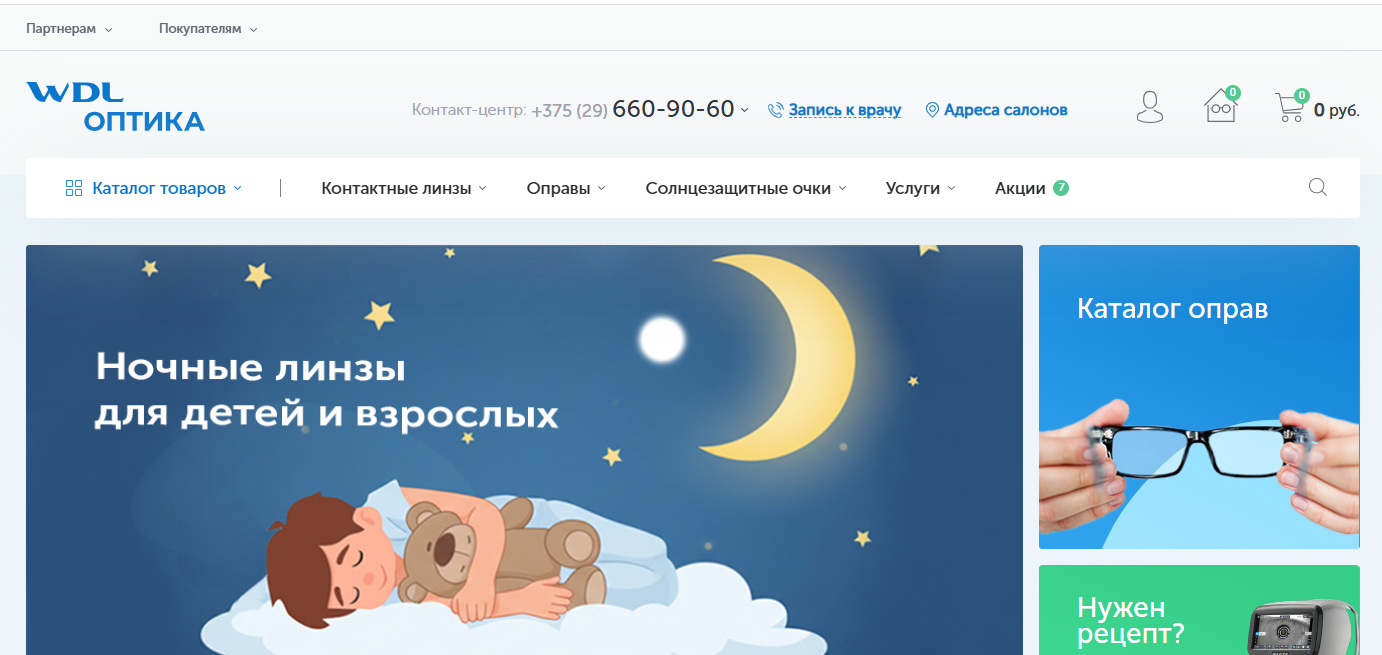Screen dimensions: 1382x655
Task: Open the fitting room glasses house icon
Action: [1221, 105]
